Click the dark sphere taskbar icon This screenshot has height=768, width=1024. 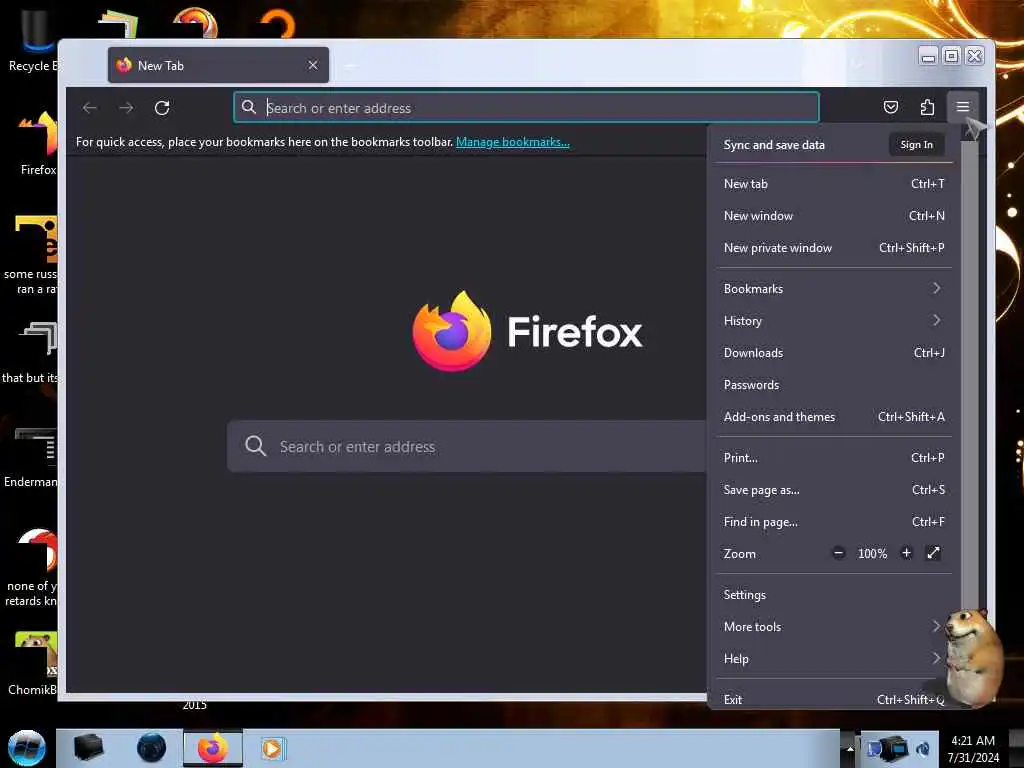(152, 748)
